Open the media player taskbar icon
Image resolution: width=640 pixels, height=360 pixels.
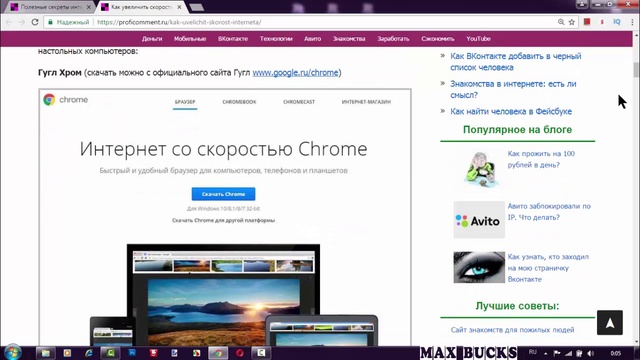click(67, 353)
